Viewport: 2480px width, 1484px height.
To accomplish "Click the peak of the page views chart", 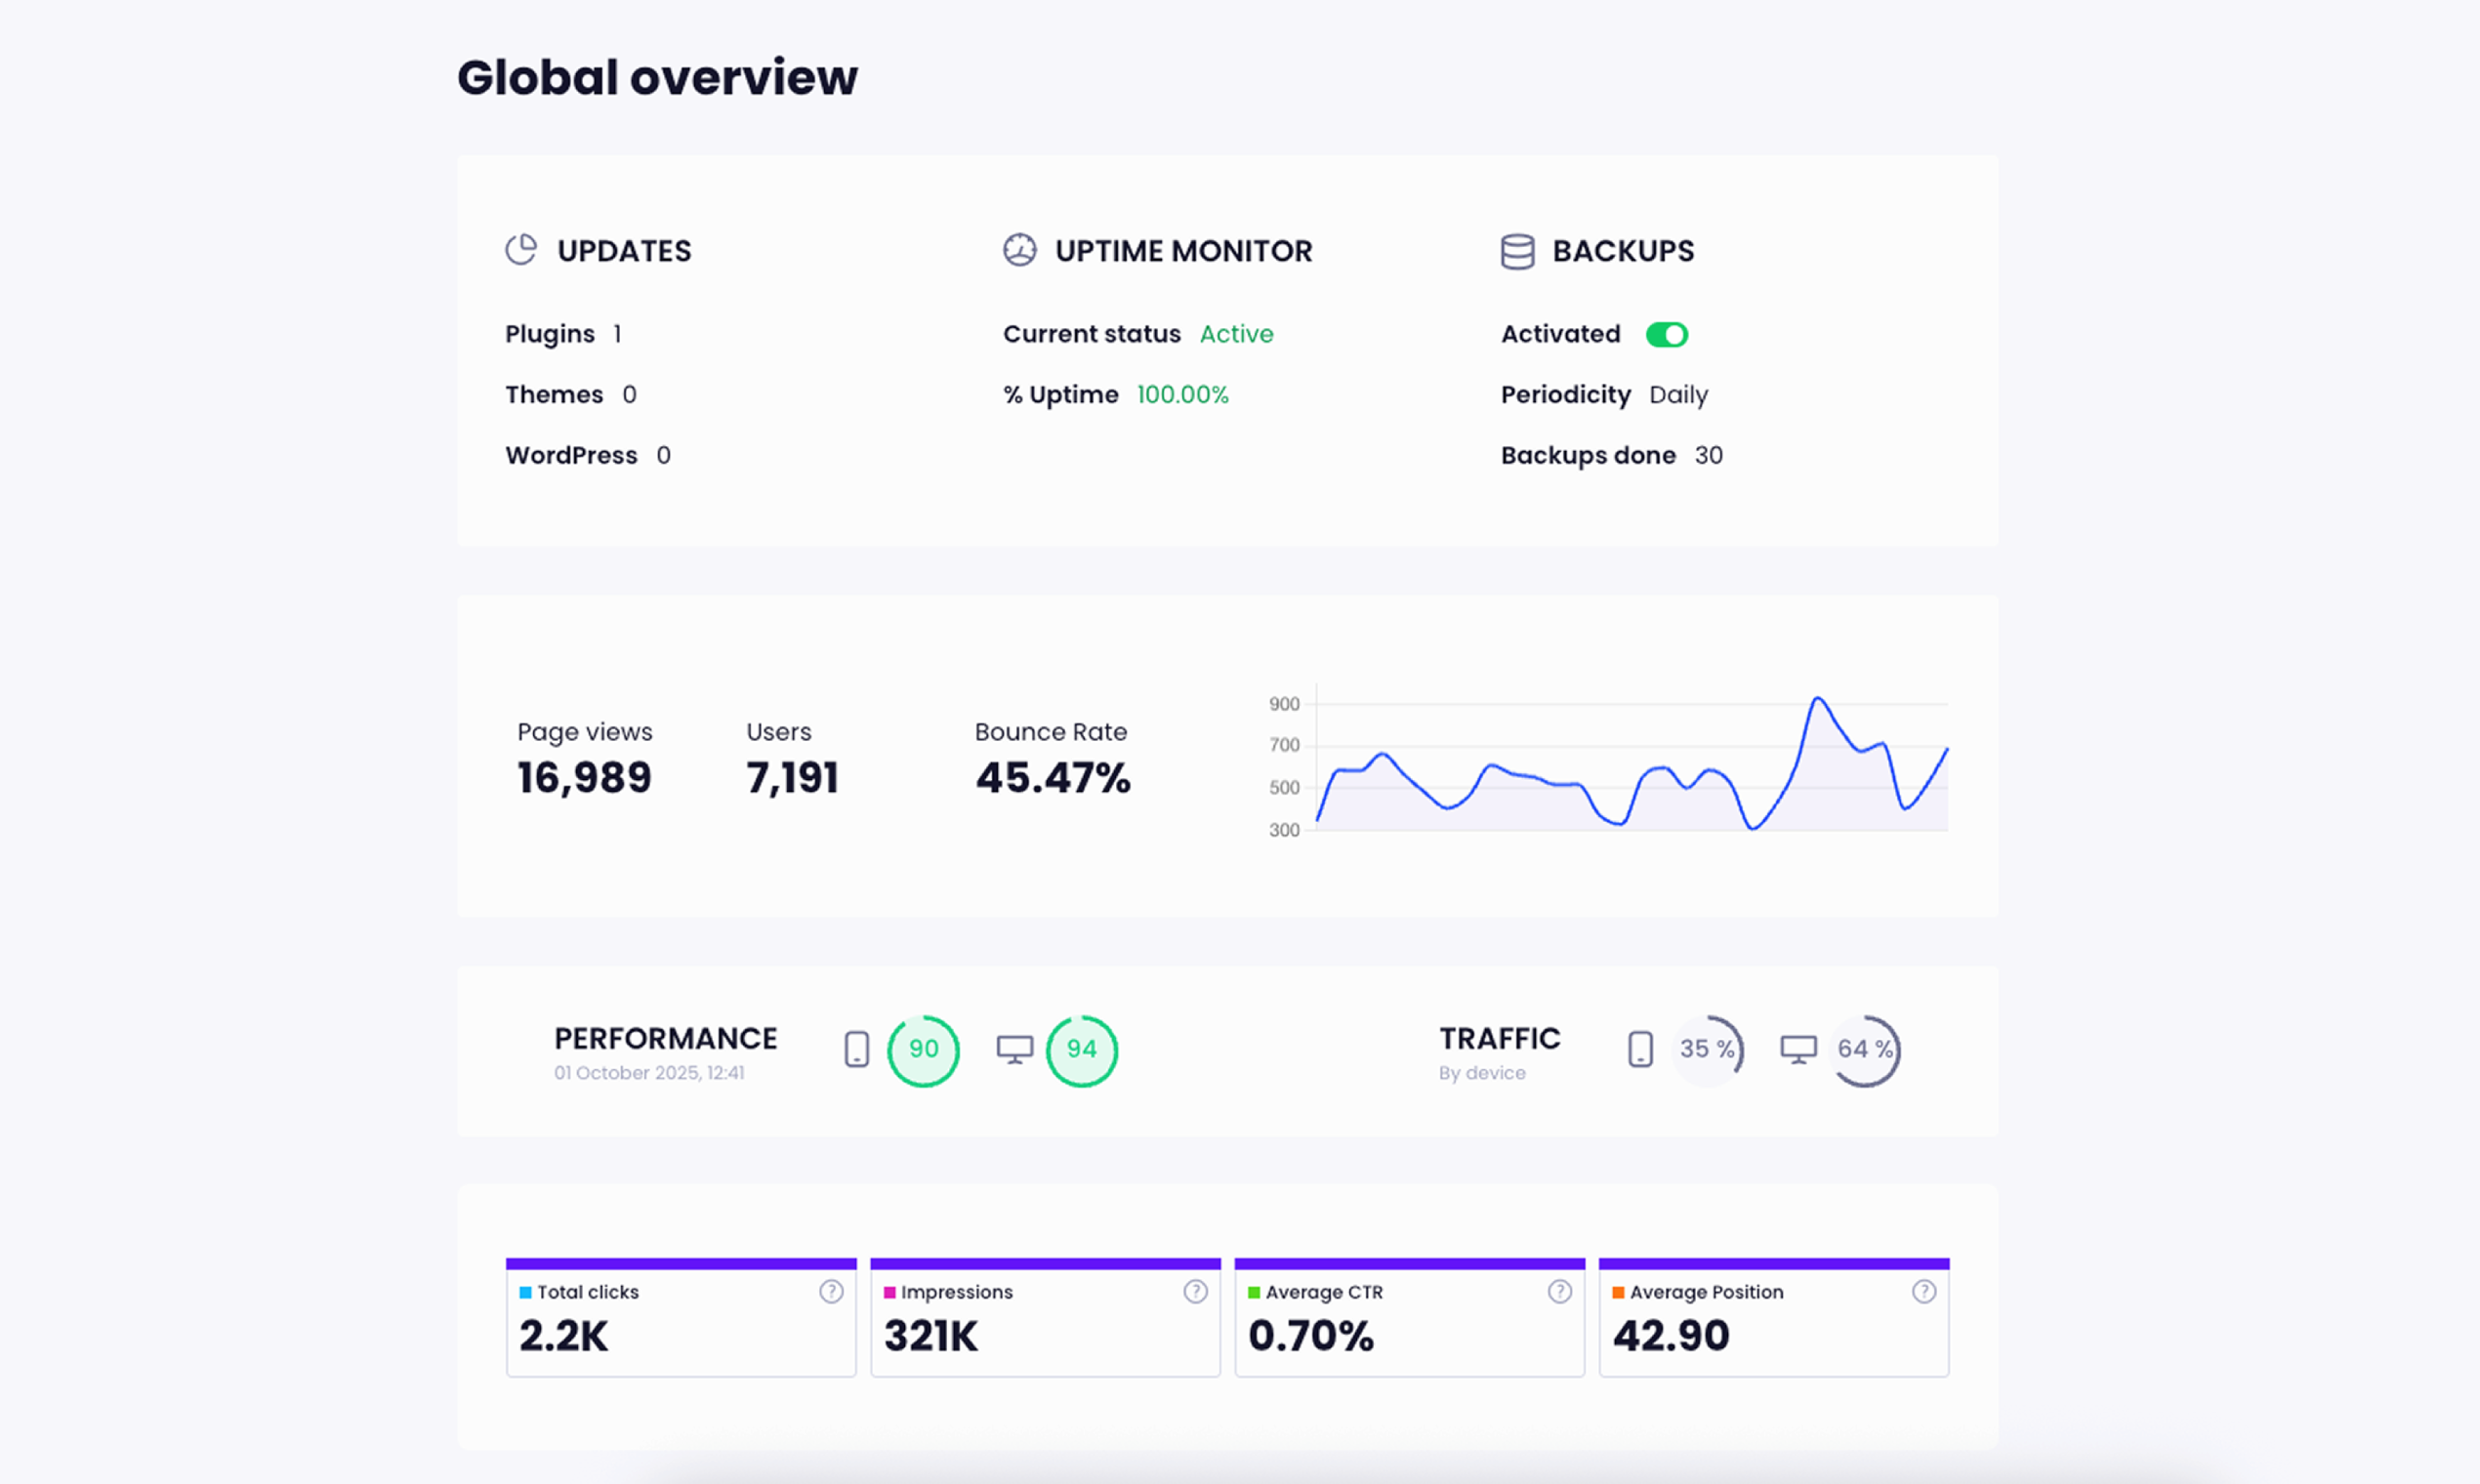I will pos(1817,699).
